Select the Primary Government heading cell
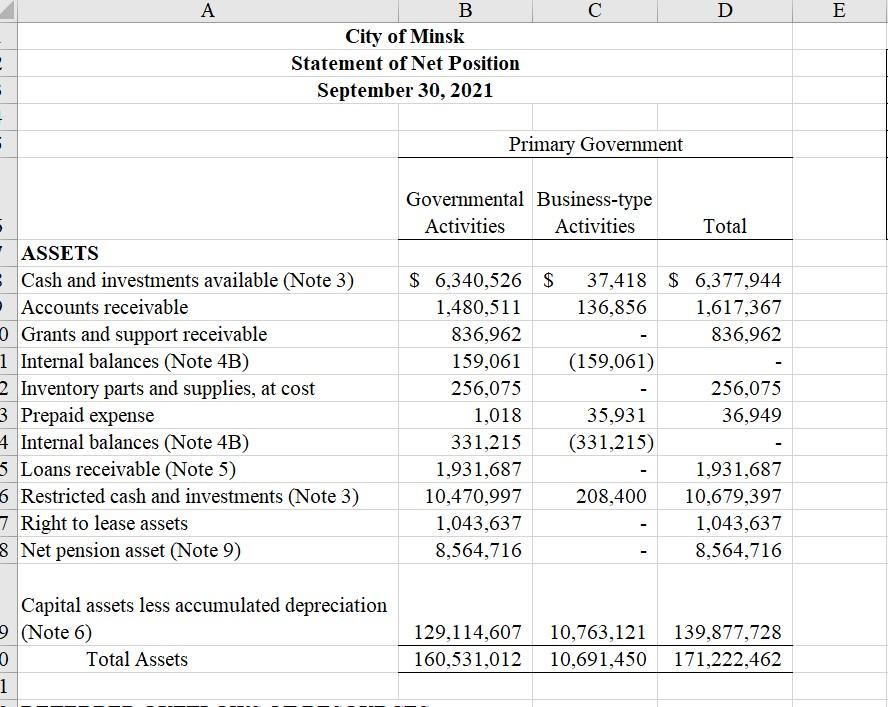Screen dimensions: 888x707 tap(595, 145)
